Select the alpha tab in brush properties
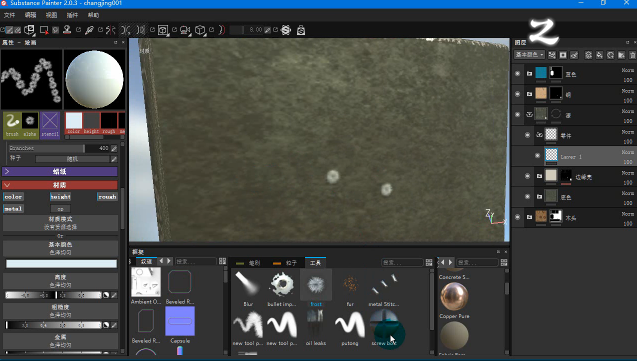The width and height of the screenshot is (637, 361). tap(30, 125)
